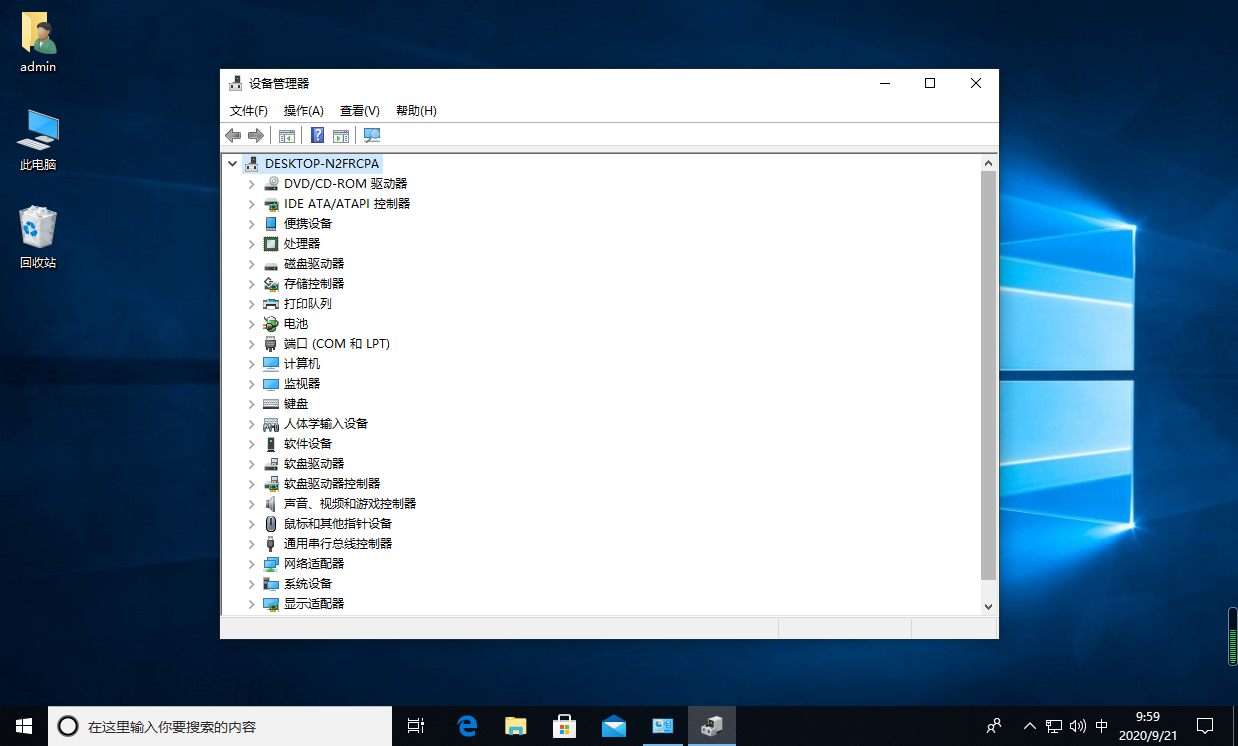Click the taskbar search box
The width and height of the screenshot is (1238, 746).
pyautogui.click(x=220, y=727)
